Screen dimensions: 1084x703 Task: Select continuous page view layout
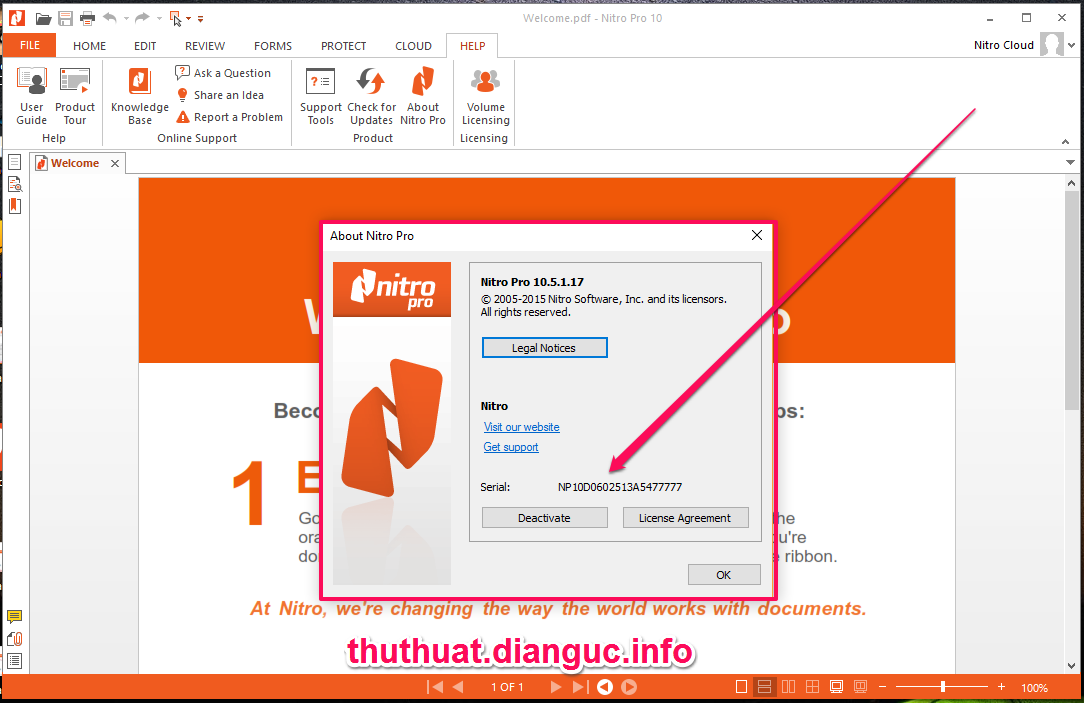[x=765, y=687]
